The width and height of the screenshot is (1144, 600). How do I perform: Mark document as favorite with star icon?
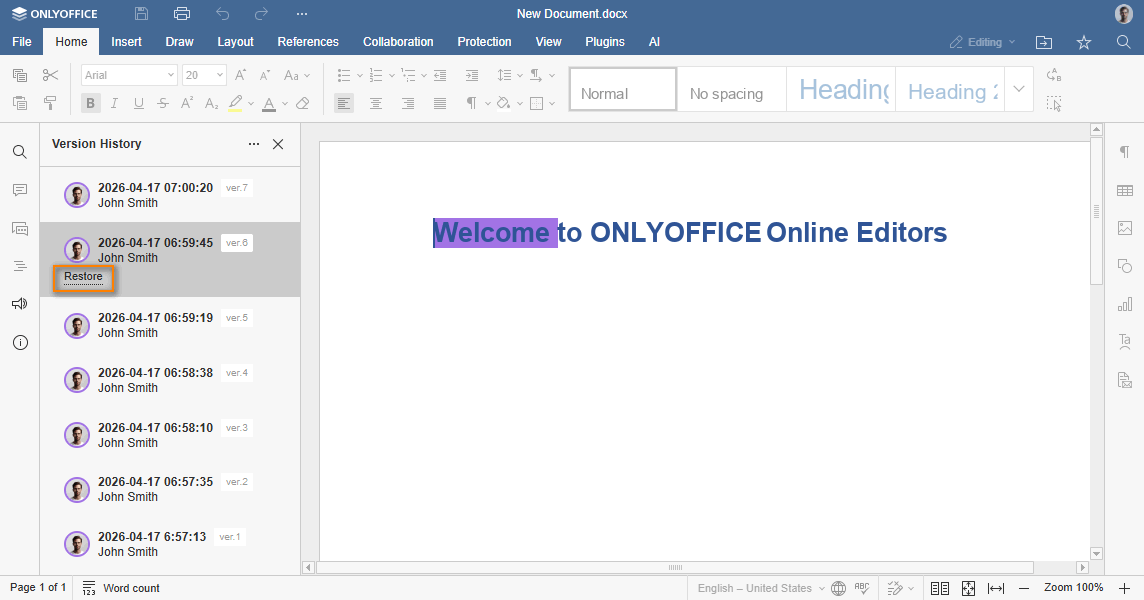point(1084,42)
